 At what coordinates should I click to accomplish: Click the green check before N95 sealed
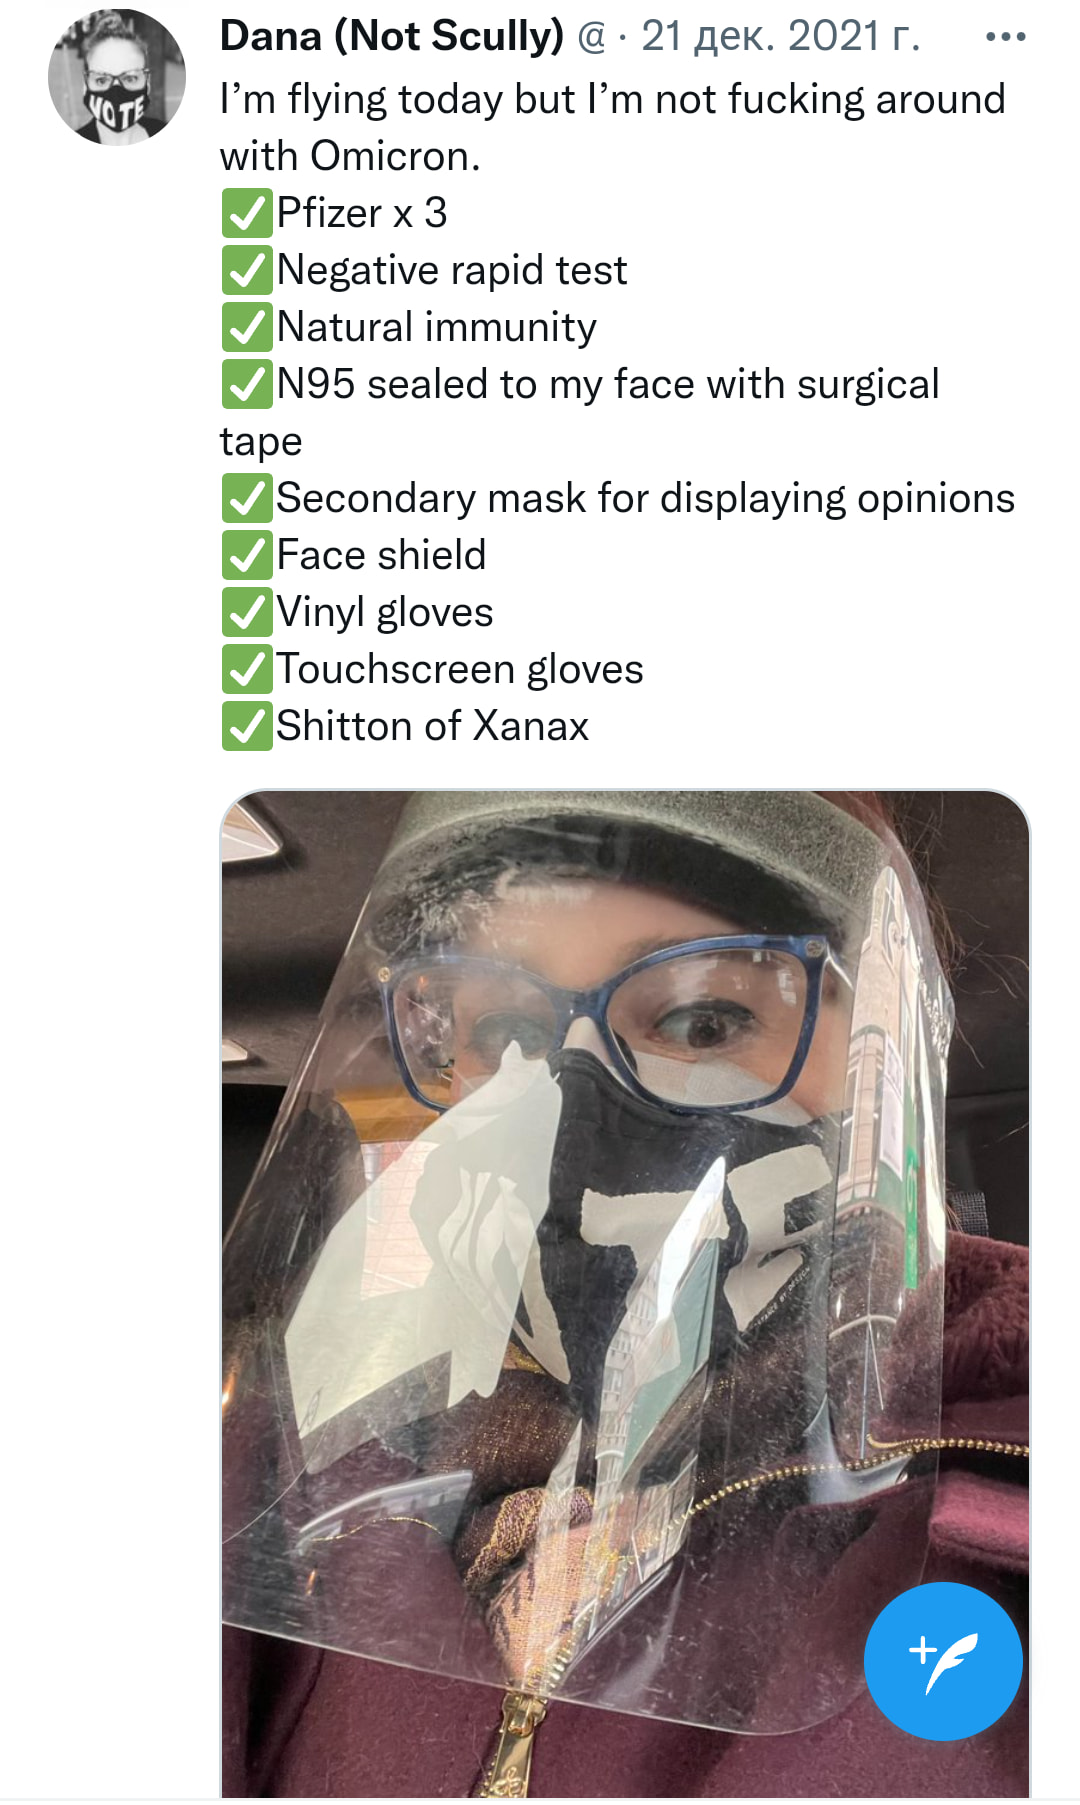(246, 384)
